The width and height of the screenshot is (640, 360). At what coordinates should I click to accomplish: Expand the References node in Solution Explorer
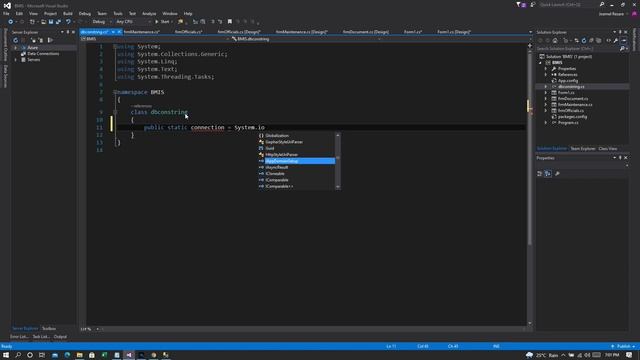click(x=546, y=75)
